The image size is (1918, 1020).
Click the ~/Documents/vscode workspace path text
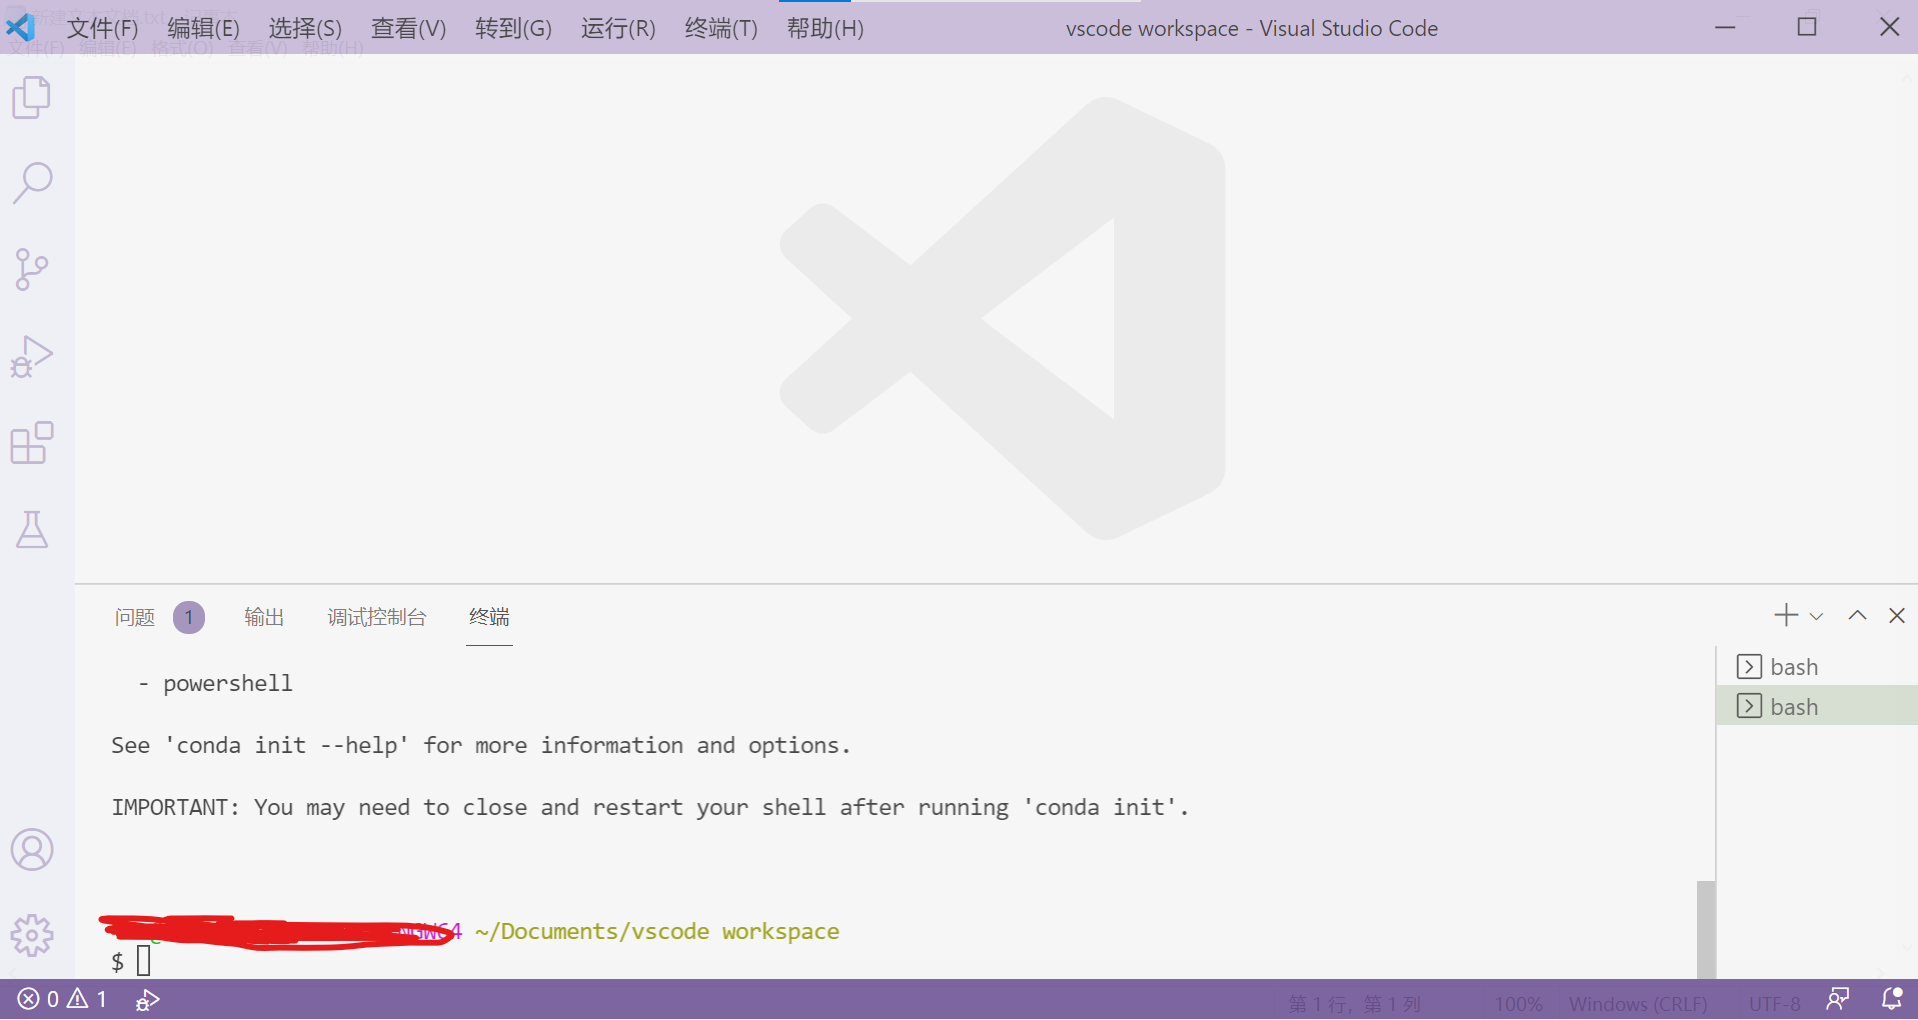657,931
